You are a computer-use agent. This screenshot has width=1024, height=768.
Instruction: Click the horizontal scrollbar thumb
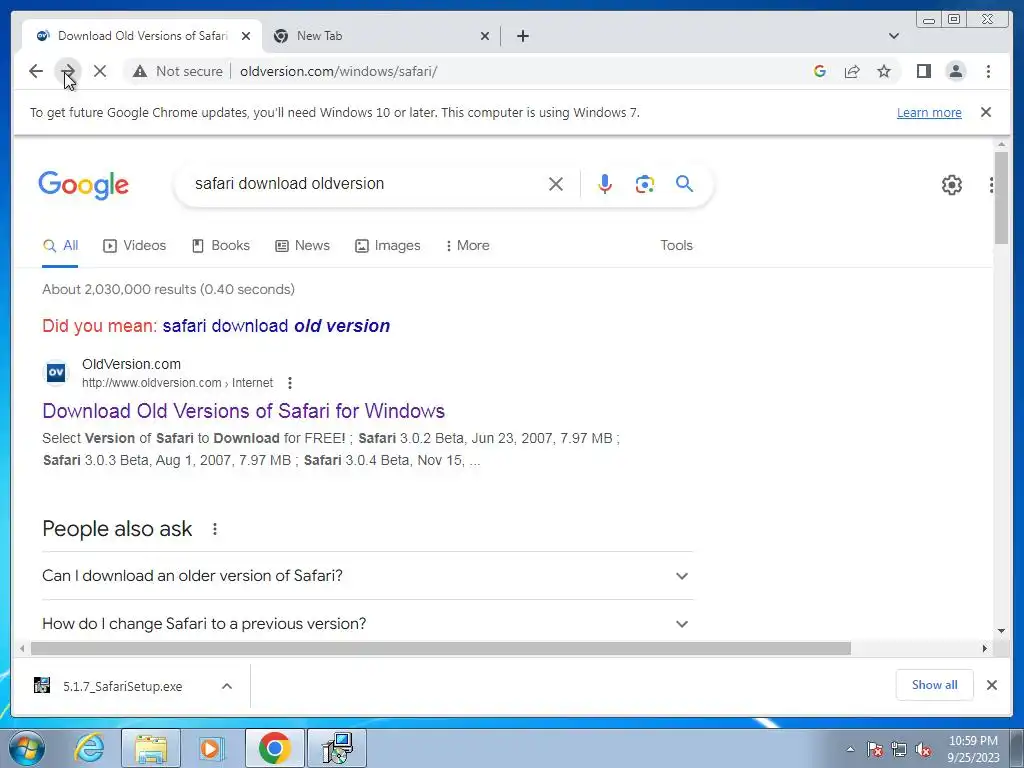coord(441,648)
